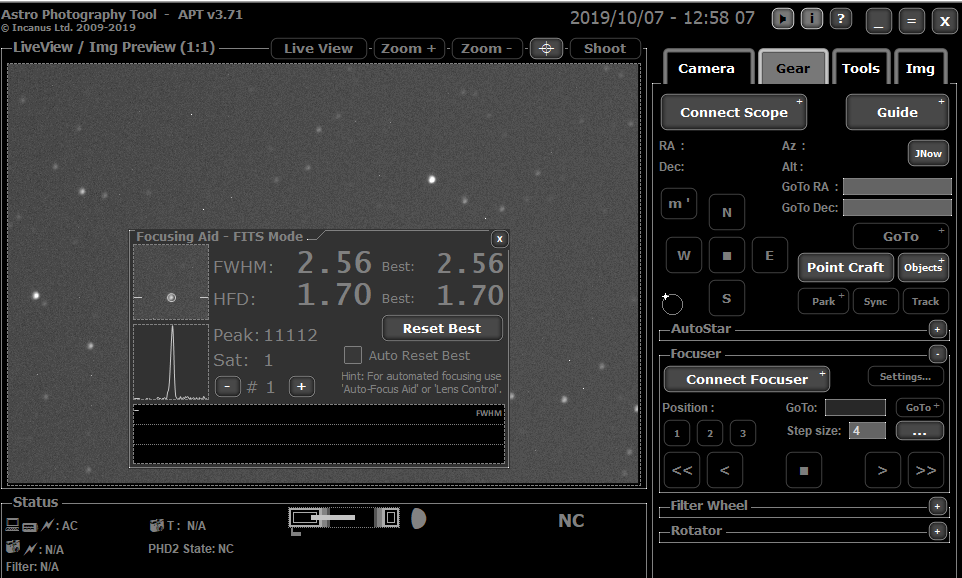Screen dimensions: 962x578
Task: Close the Focusing Aid panel
Action: tap(500, 238)
